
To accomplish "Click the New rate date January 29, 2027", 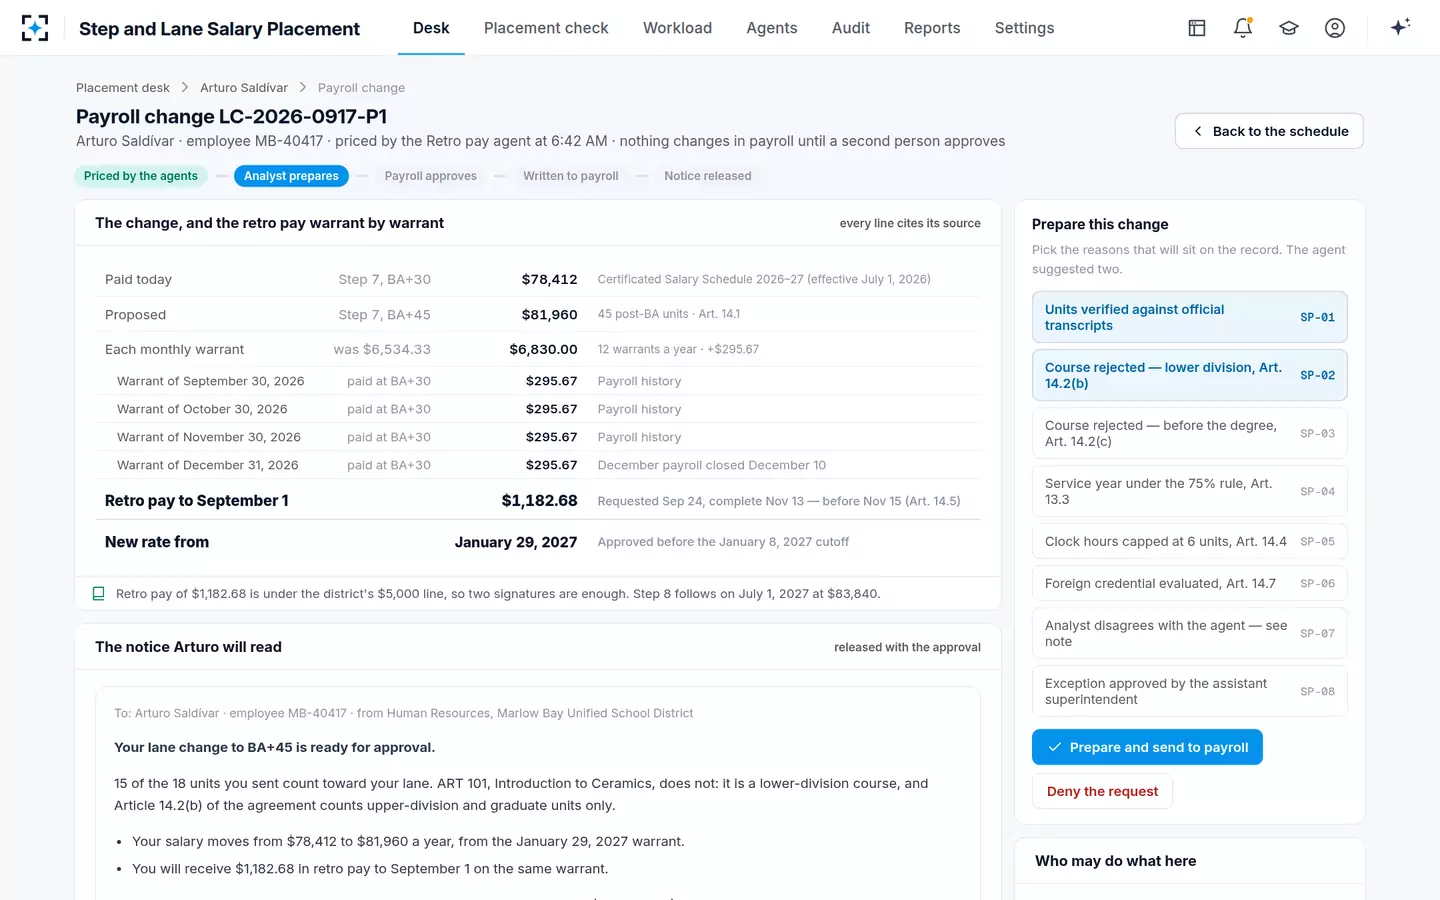I will (516, 542).
